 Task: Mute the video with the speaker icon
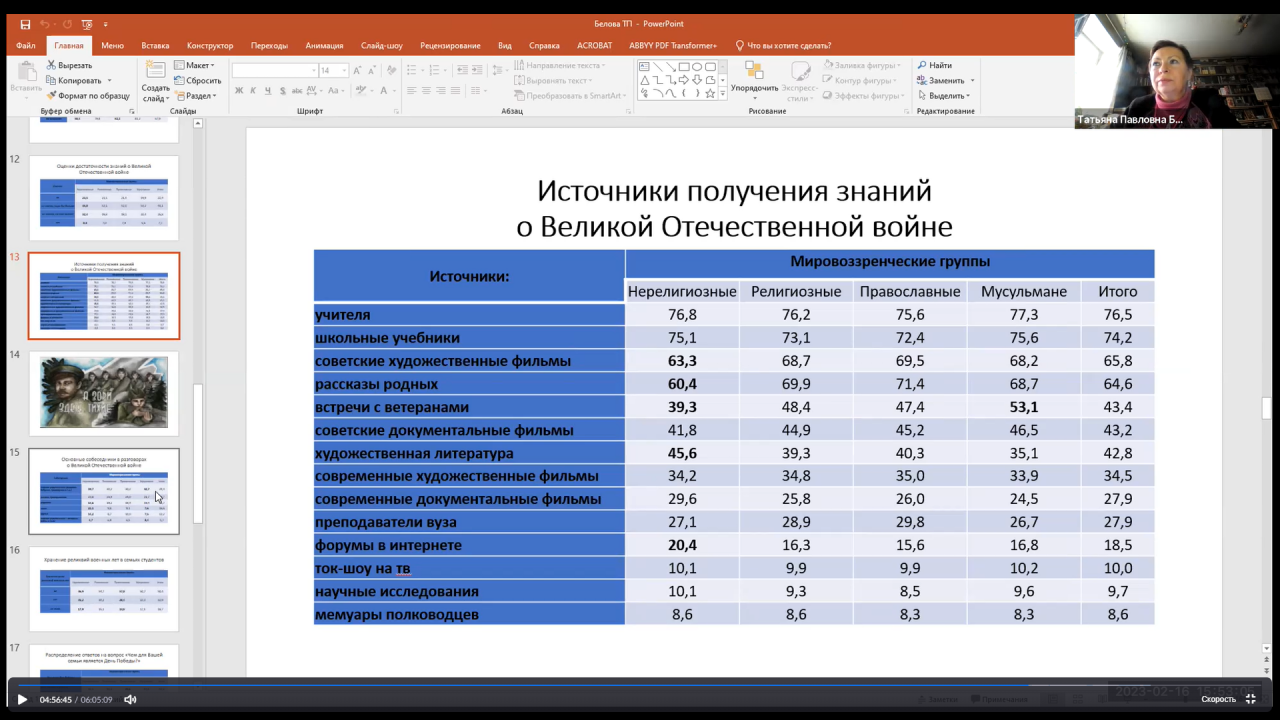[x=130, y=700]
